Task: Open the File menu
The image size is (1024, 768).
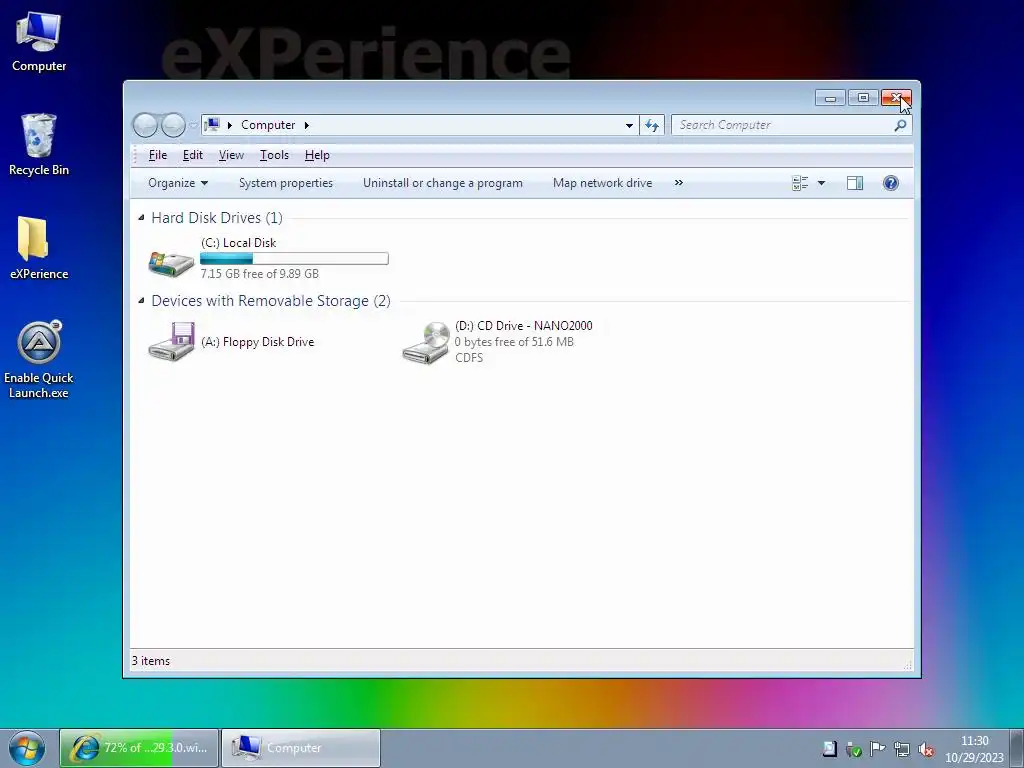Action: [x=157, y=155]
